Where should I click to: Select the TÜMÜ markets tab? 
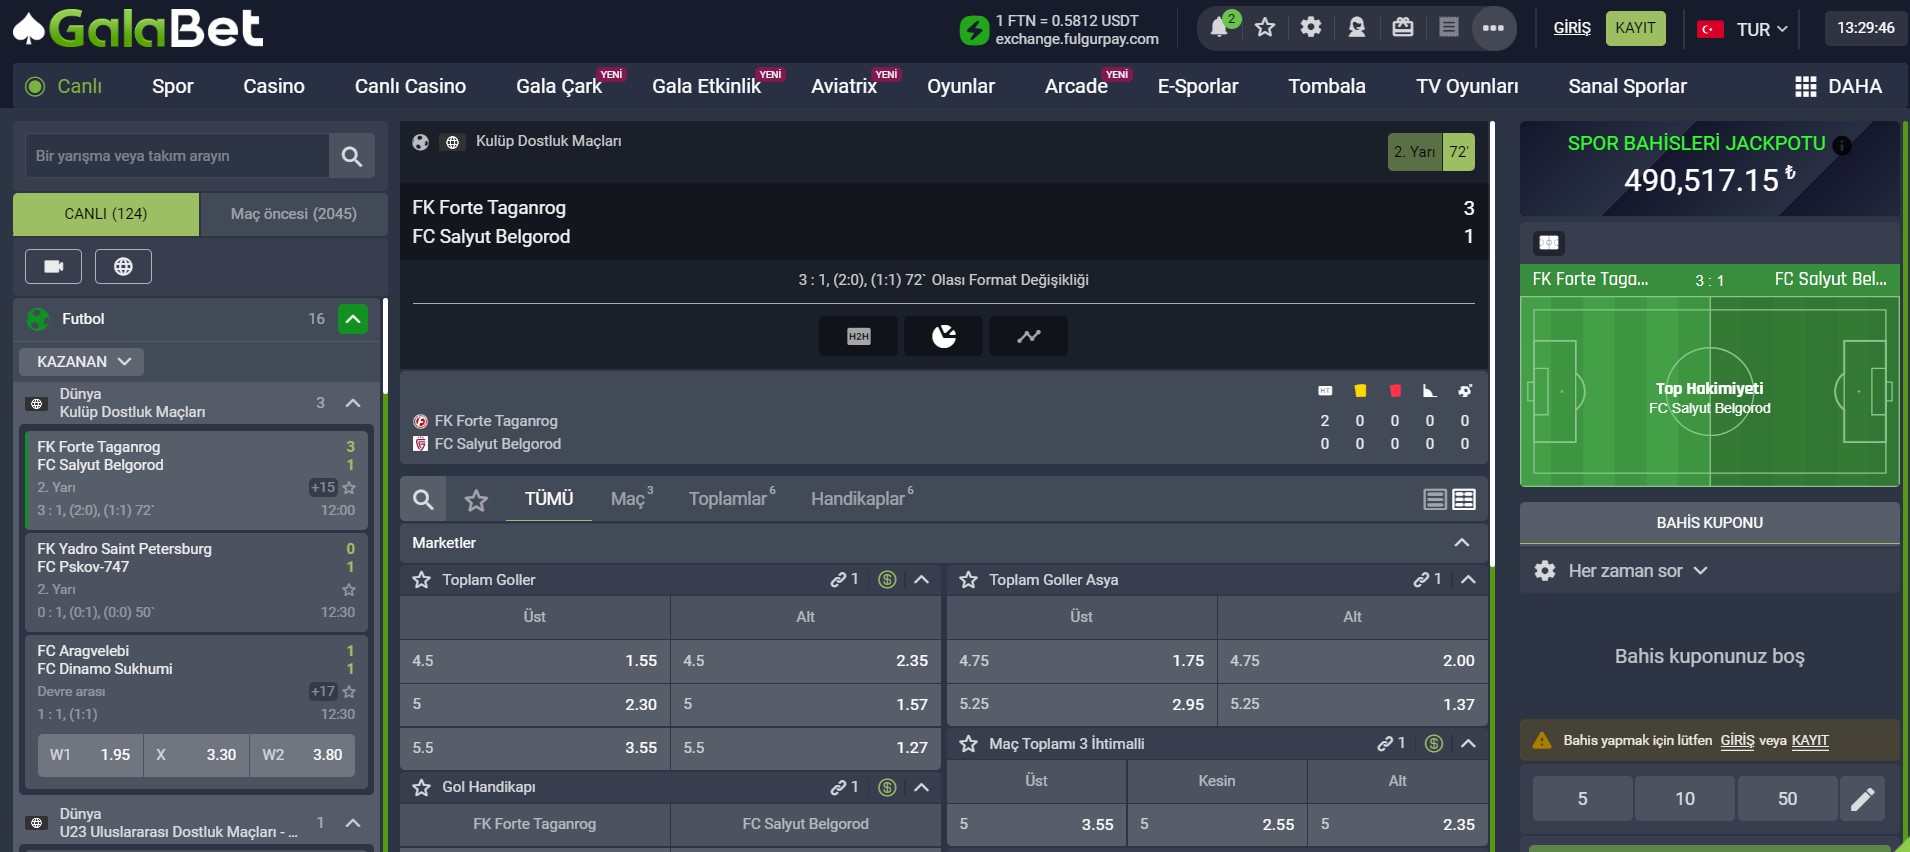pyautogui.click(x=549, y=498)
